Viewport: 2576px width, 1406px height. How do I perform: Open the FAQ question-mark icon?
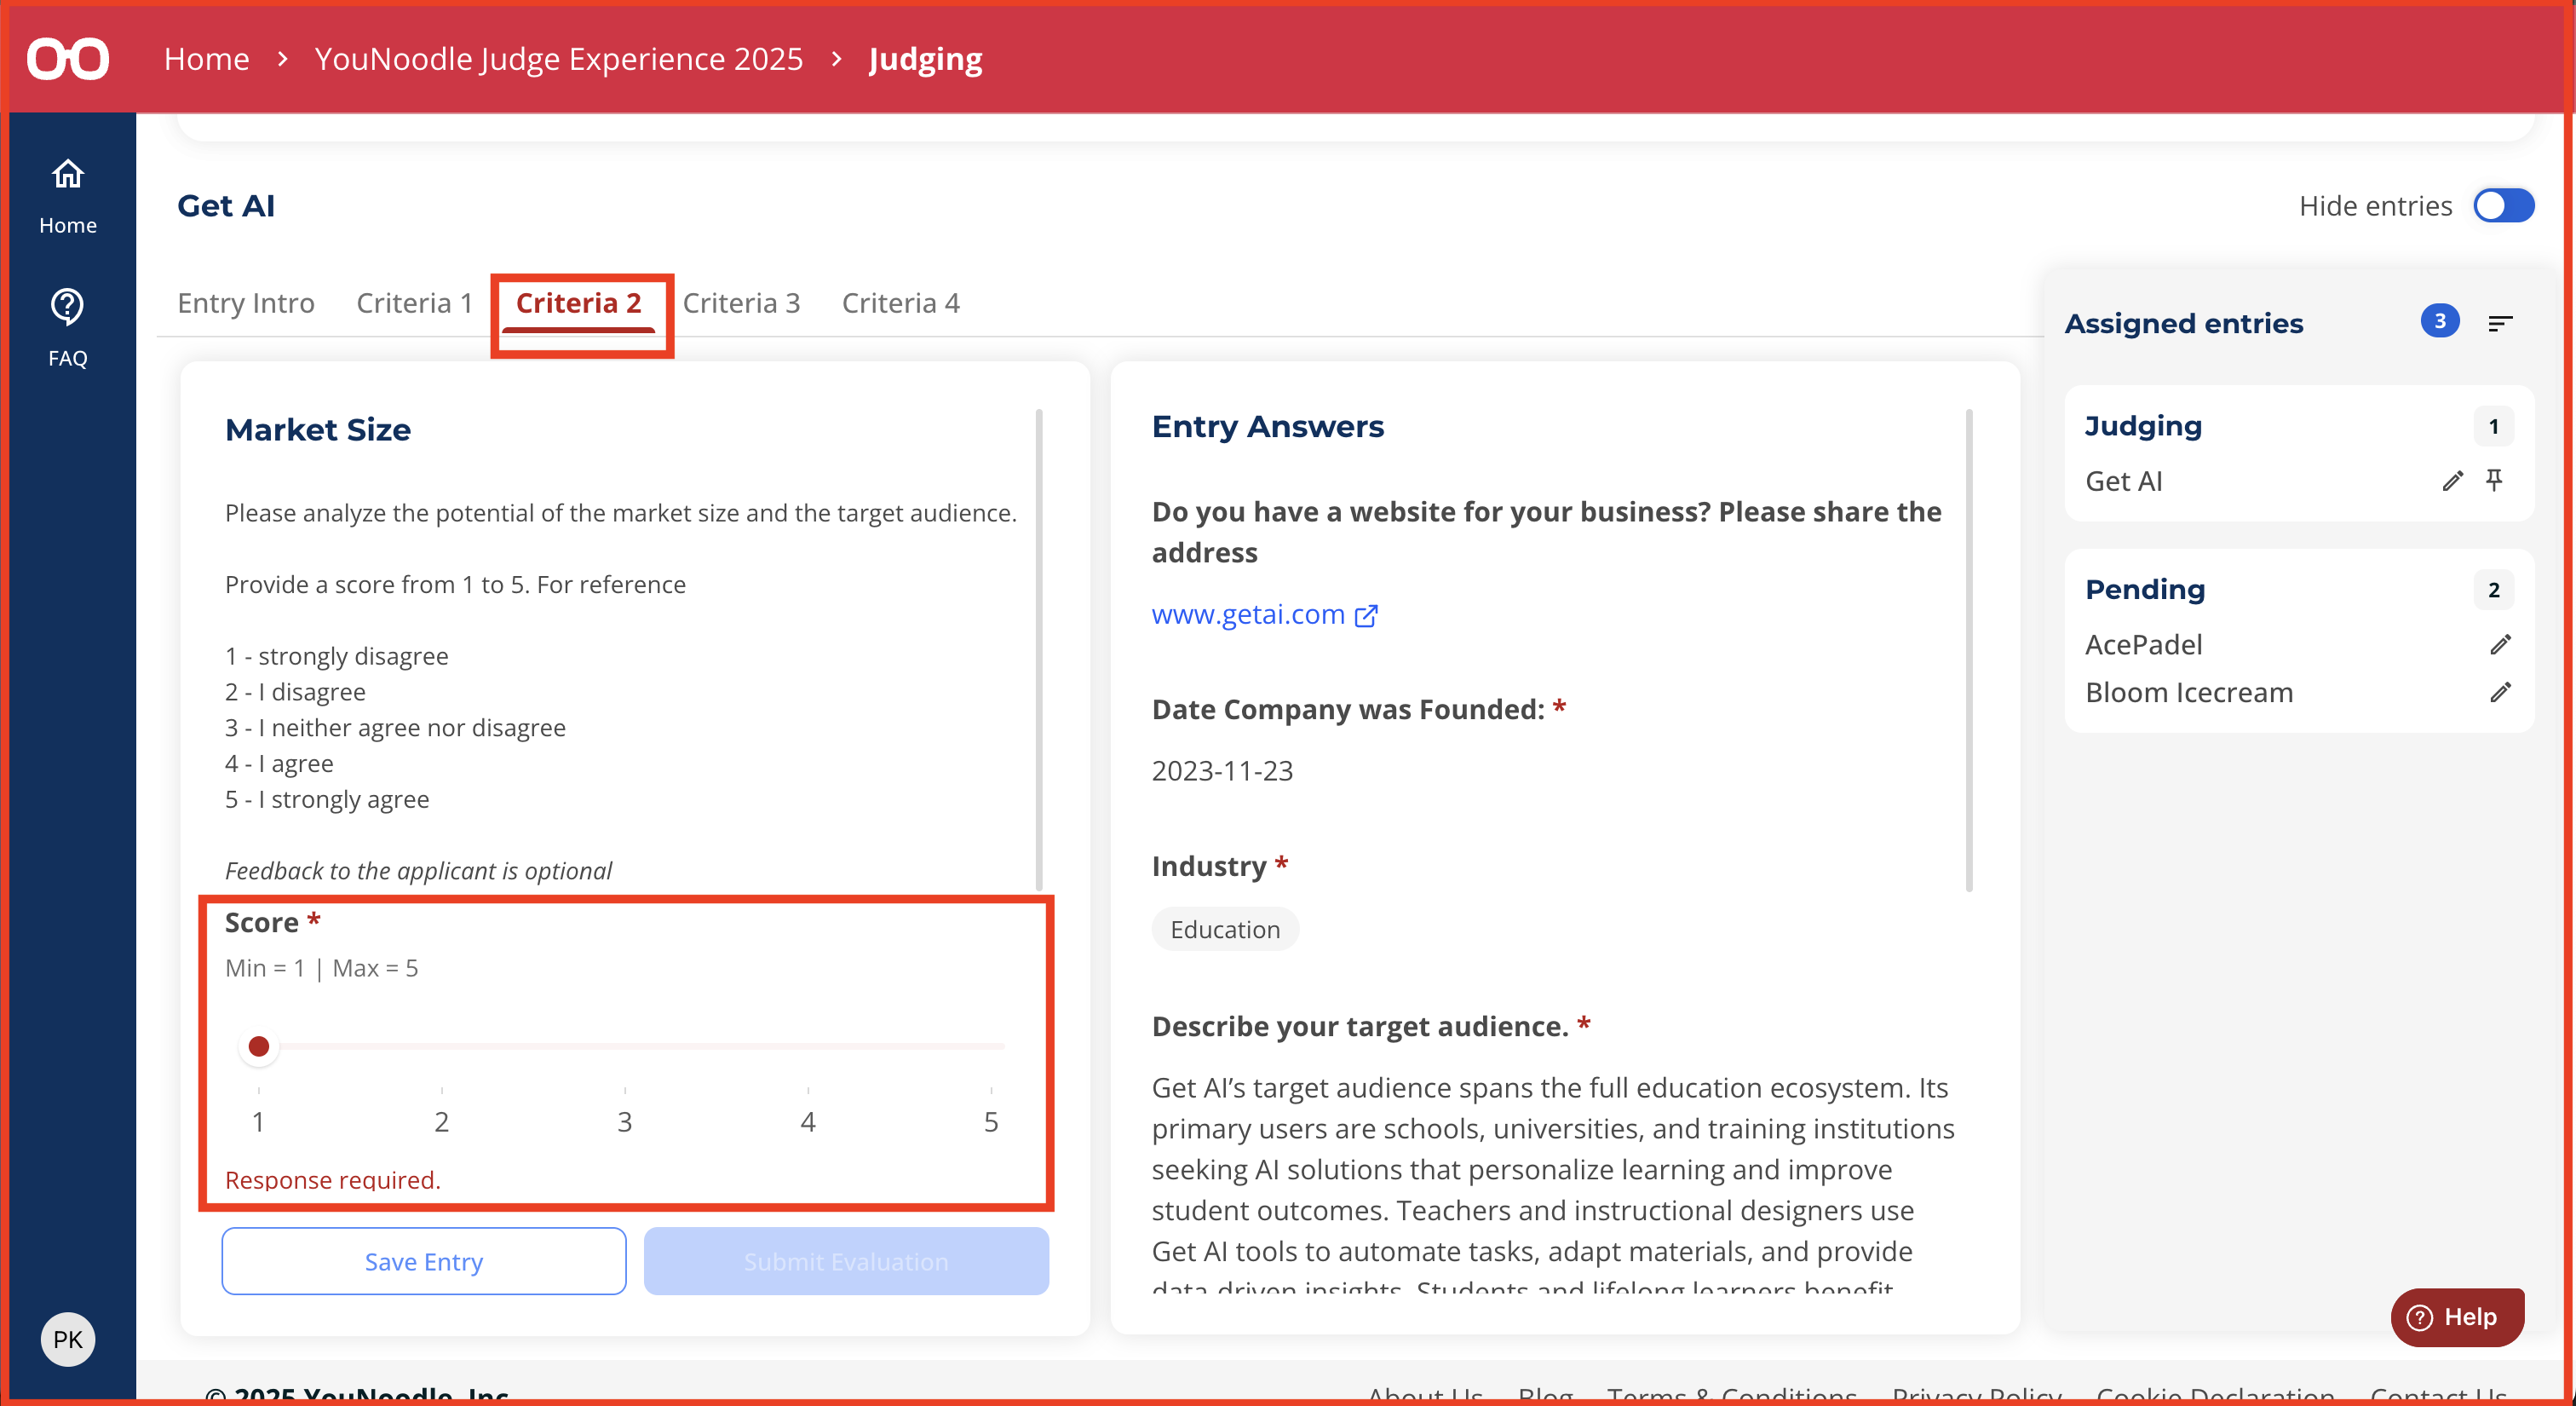(x=68, y=306)
